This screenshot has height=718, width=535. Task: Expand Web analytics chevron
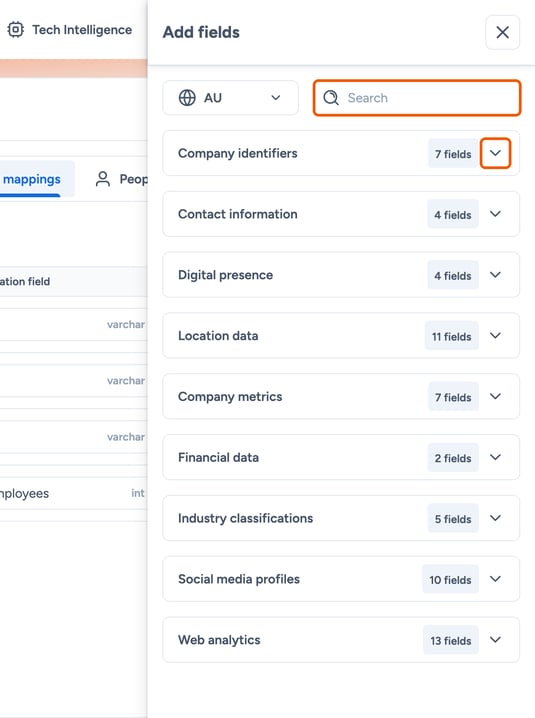495,640
